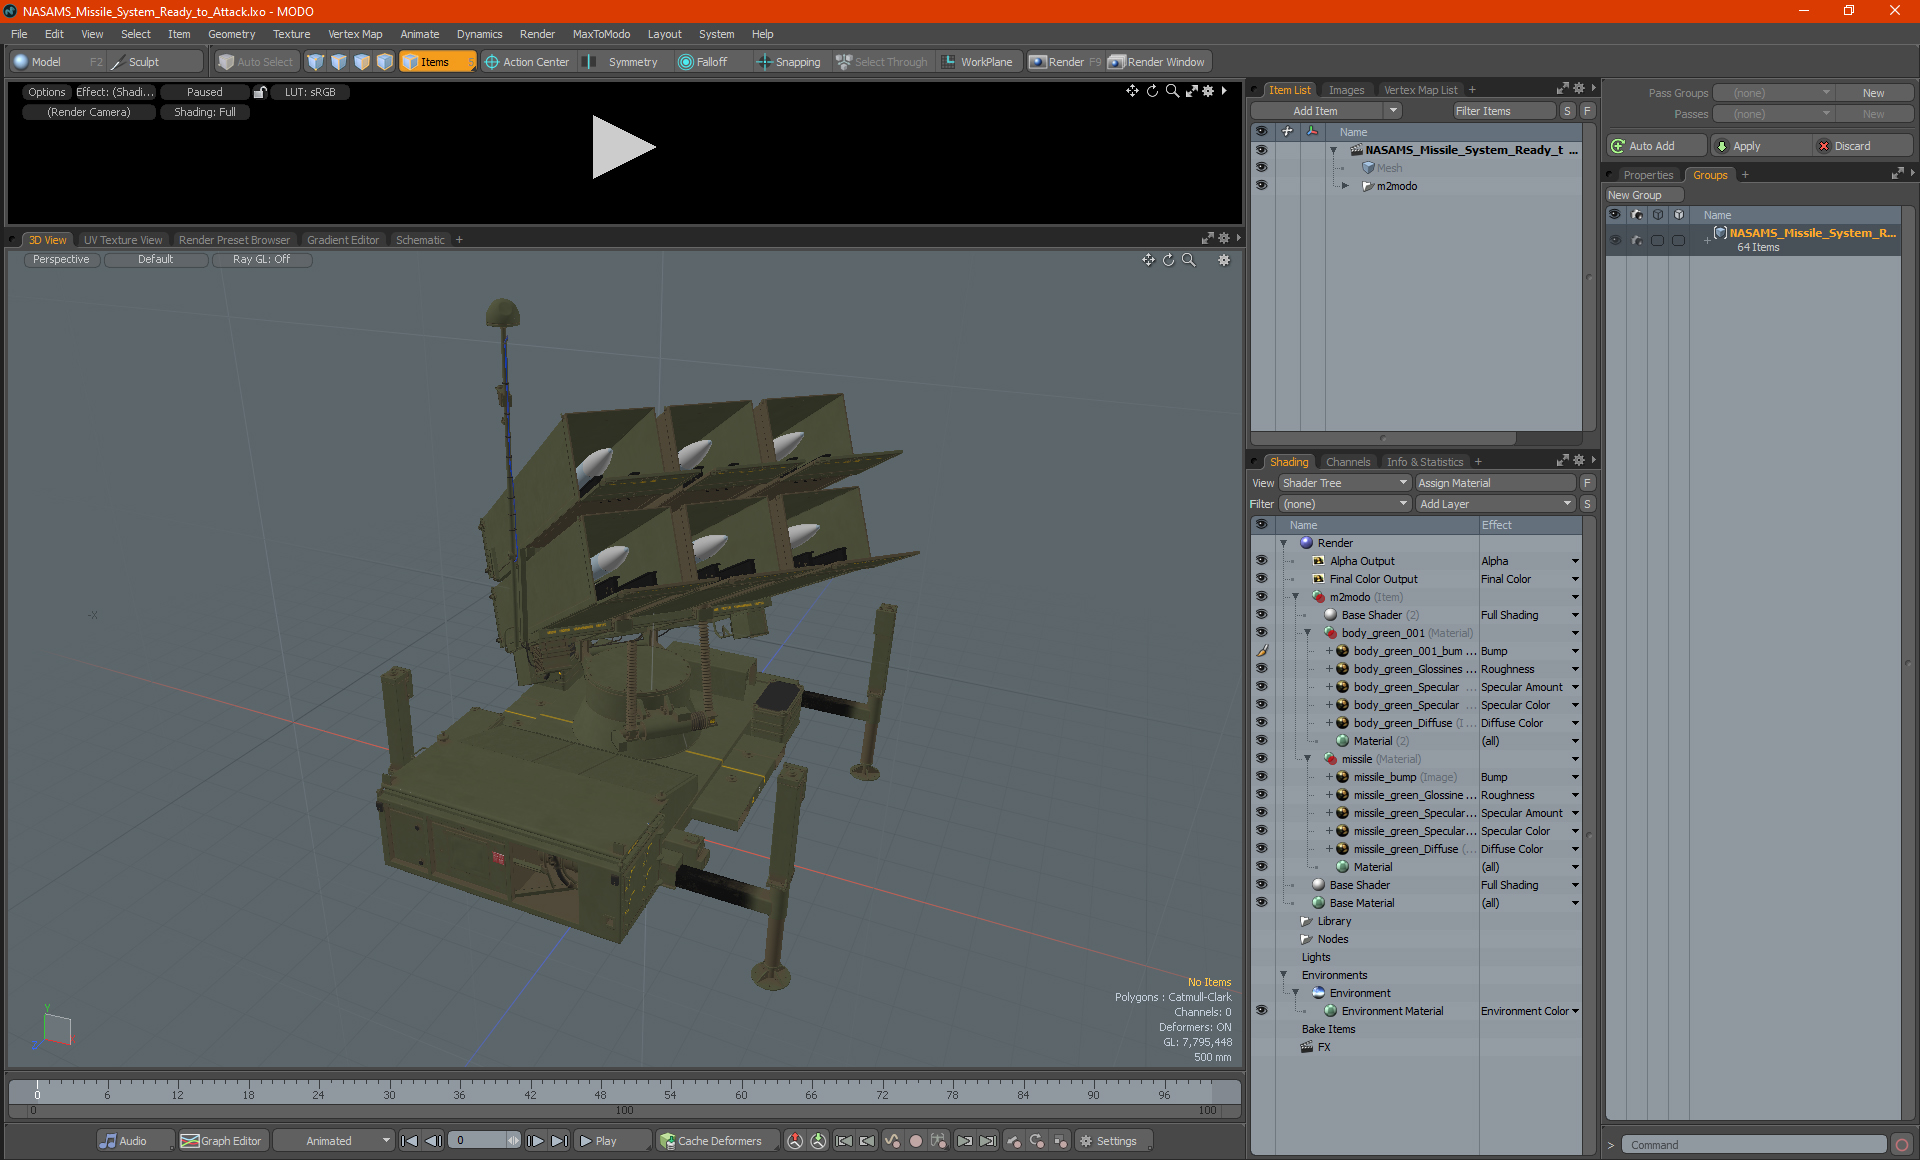
Task: Step to next frame
Action: pyautogui.click(x=536, y=1141)
